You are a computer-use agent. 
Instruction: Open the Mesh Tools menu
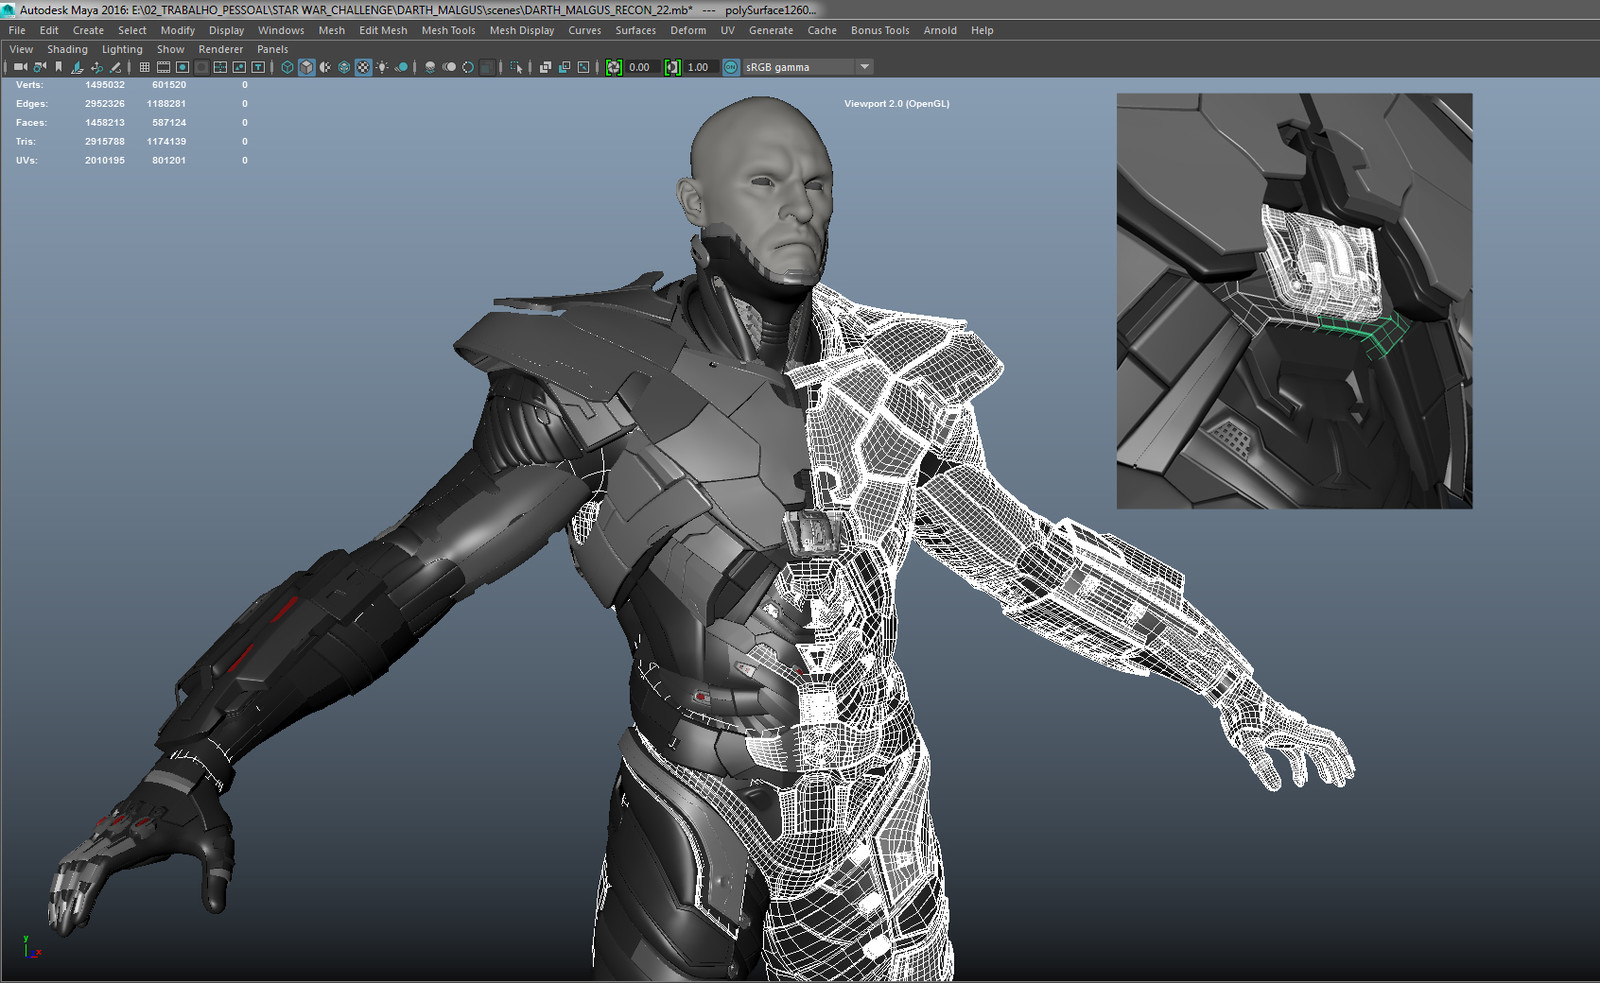[x=448, y=30]
